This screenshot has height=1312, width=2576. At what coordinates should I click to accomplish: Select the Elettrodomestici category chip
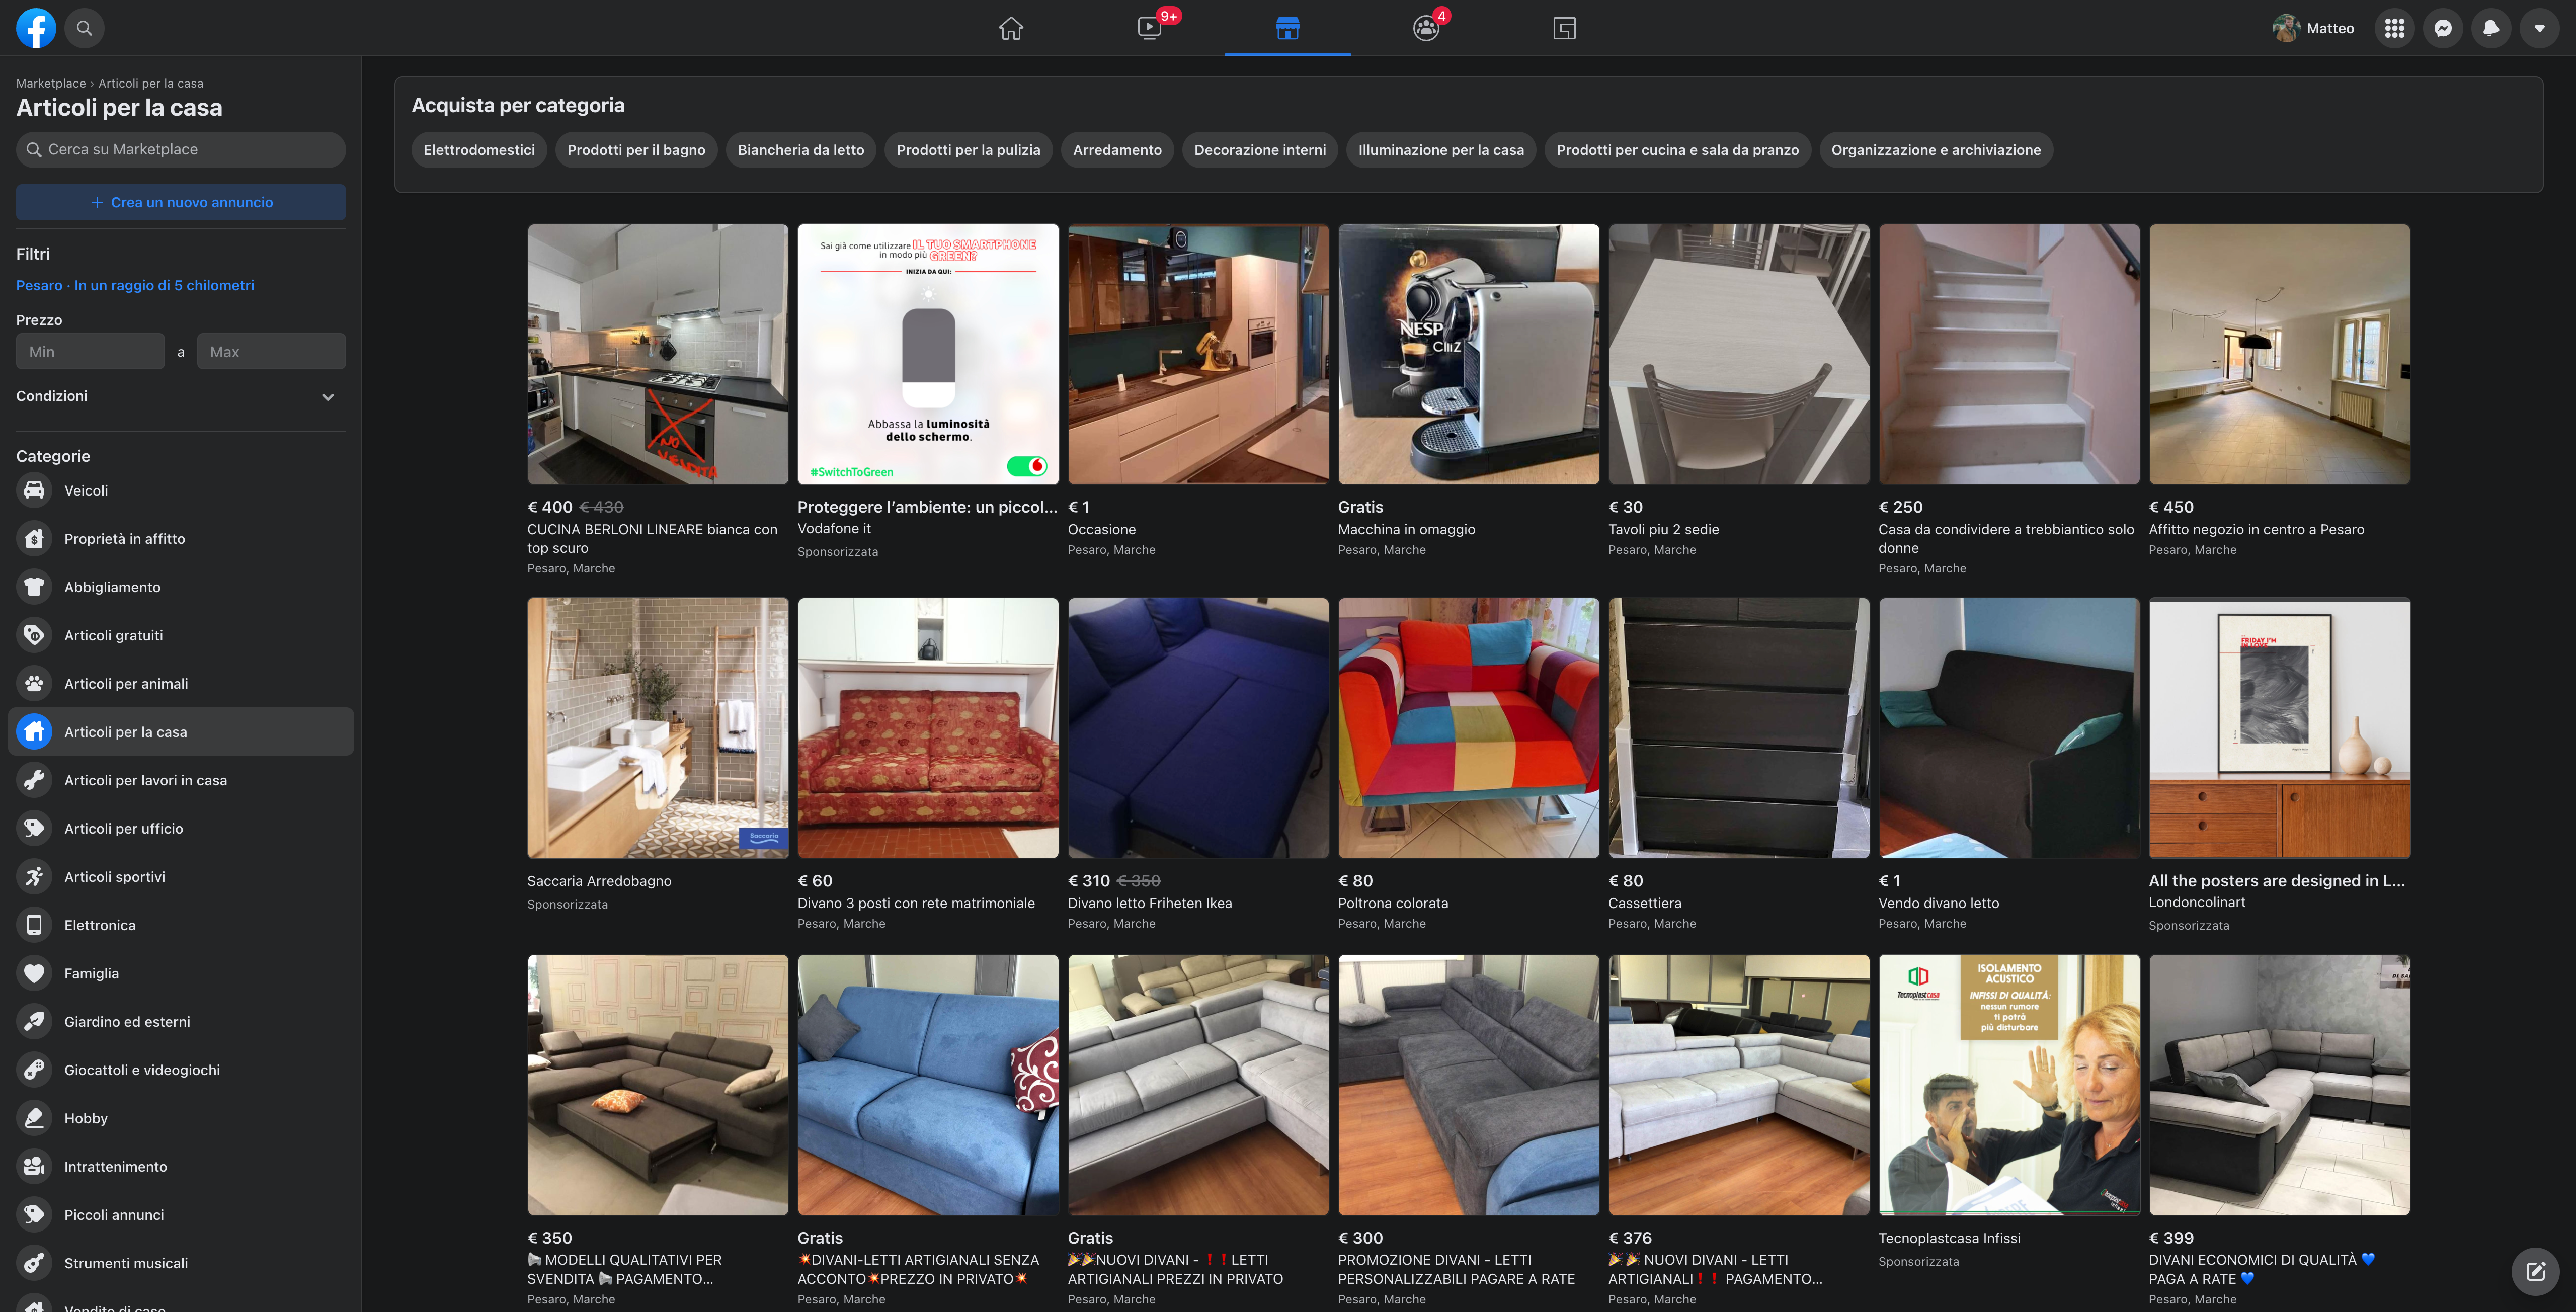click(479, 150)
